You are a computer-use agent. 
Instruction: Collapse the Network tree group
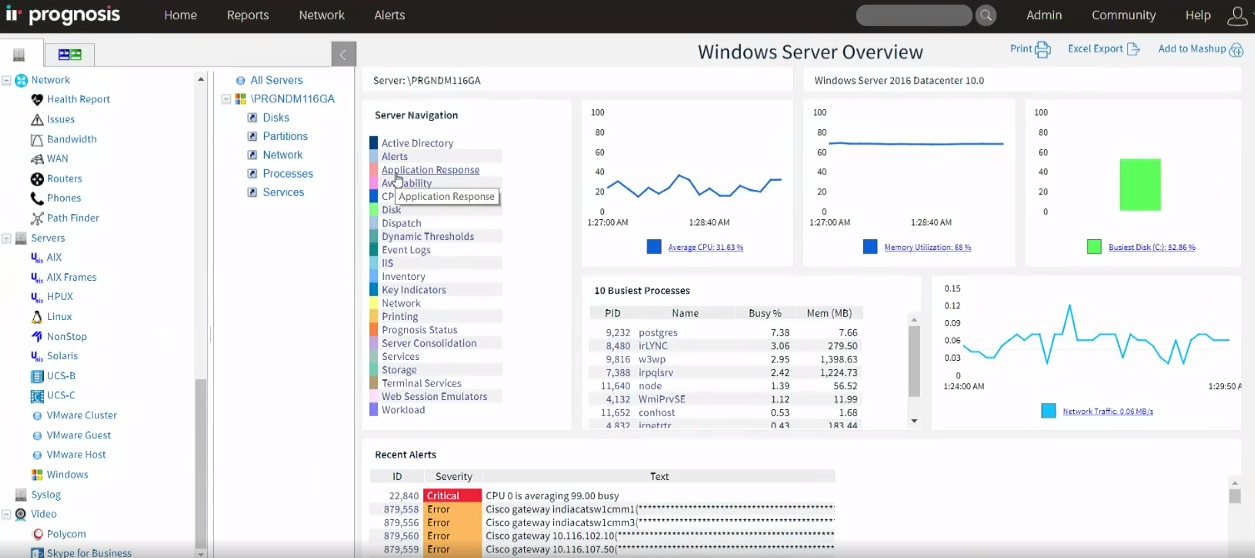pyautogui.click(x=7, y=80)
